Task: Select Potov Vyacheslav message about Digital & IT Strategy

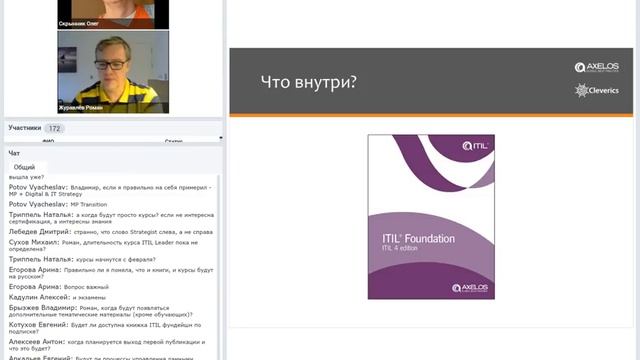Action: pyautogui.click(x=111, y=191)
